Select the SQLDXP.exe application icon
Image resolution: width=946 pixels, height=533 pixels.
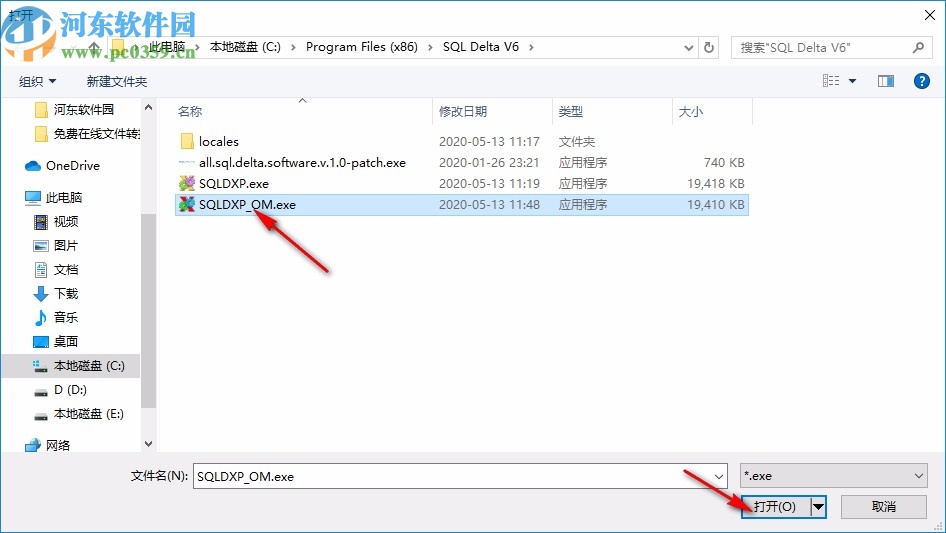[187, 183]
